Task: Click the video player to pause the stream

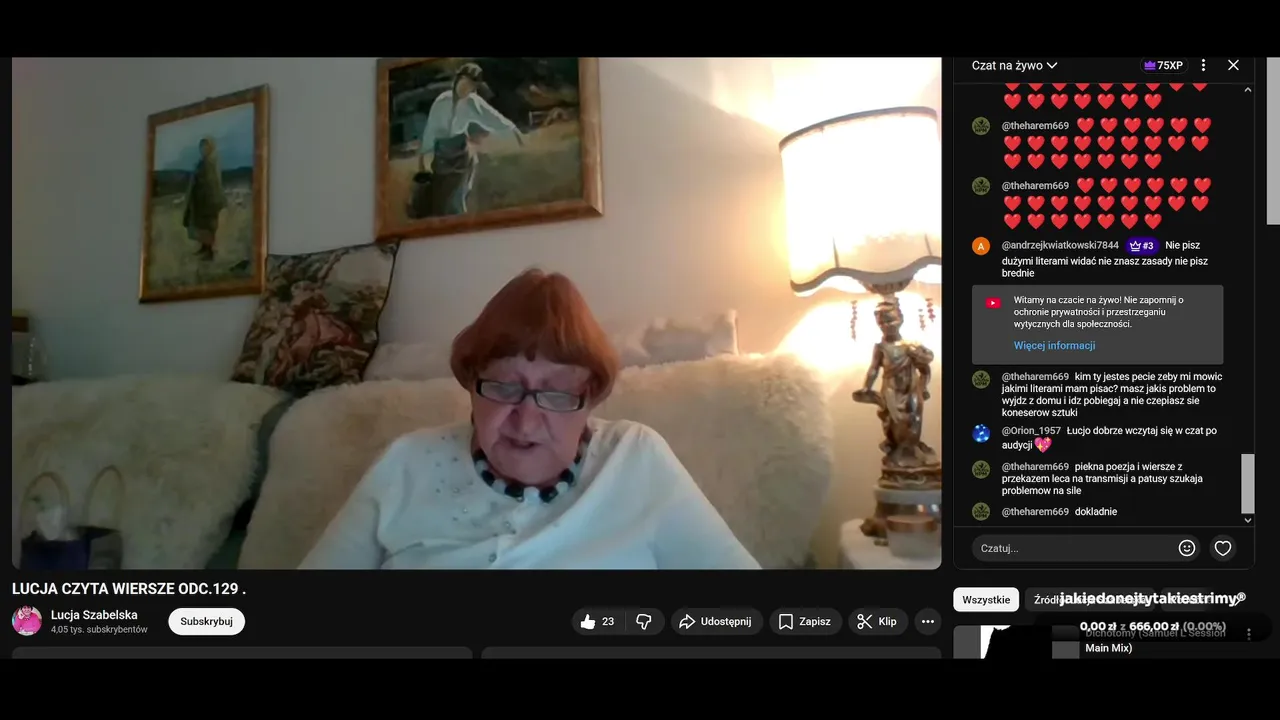Action: [x=476, y=313]
